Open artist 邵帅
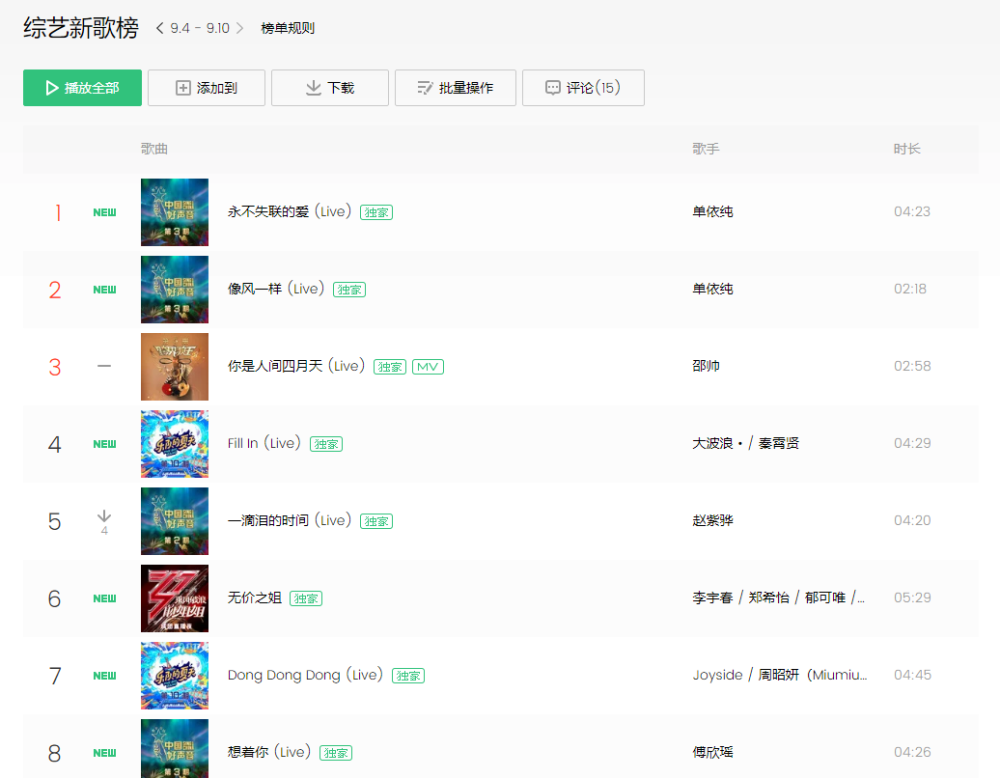This screenshot has width=1000, height=778. coord(706,366)
